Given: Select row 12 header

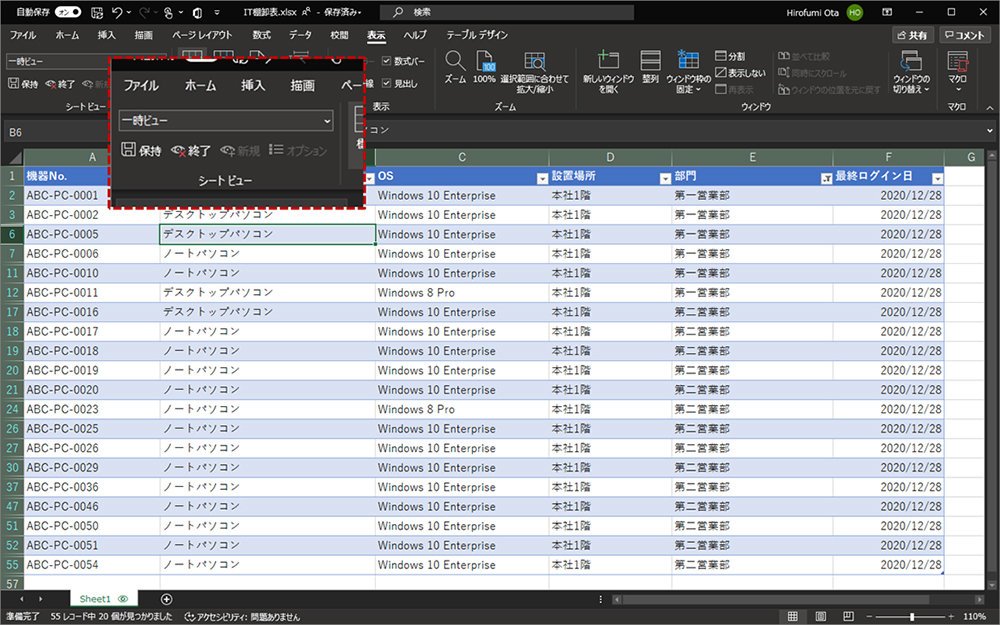Looking at the screenshot, I should tap(12, 293).
